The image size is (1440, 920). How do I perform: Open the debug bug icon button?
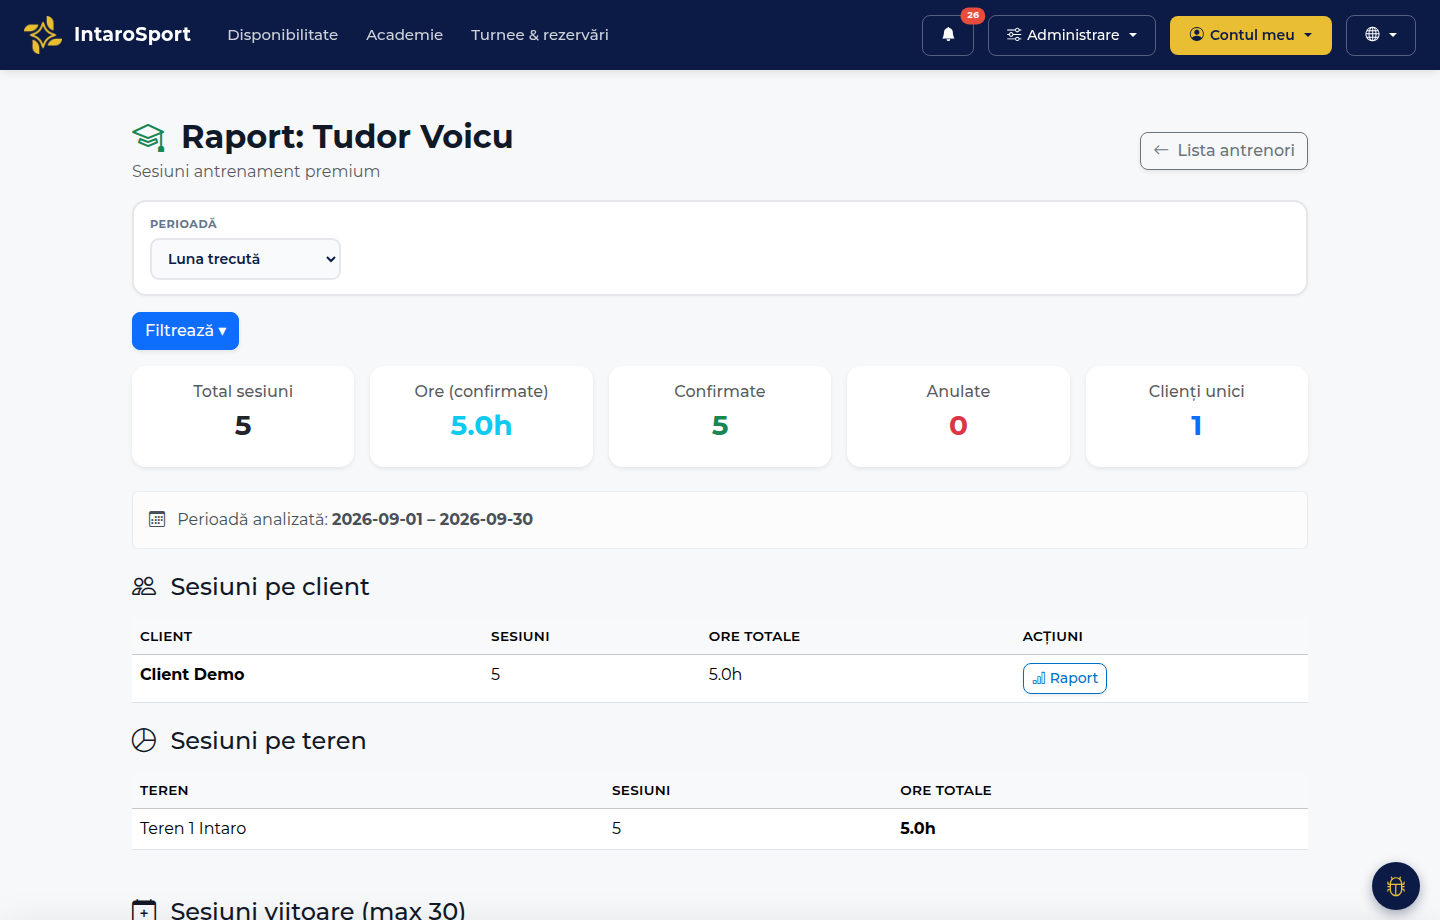(x=1396, y=886)
